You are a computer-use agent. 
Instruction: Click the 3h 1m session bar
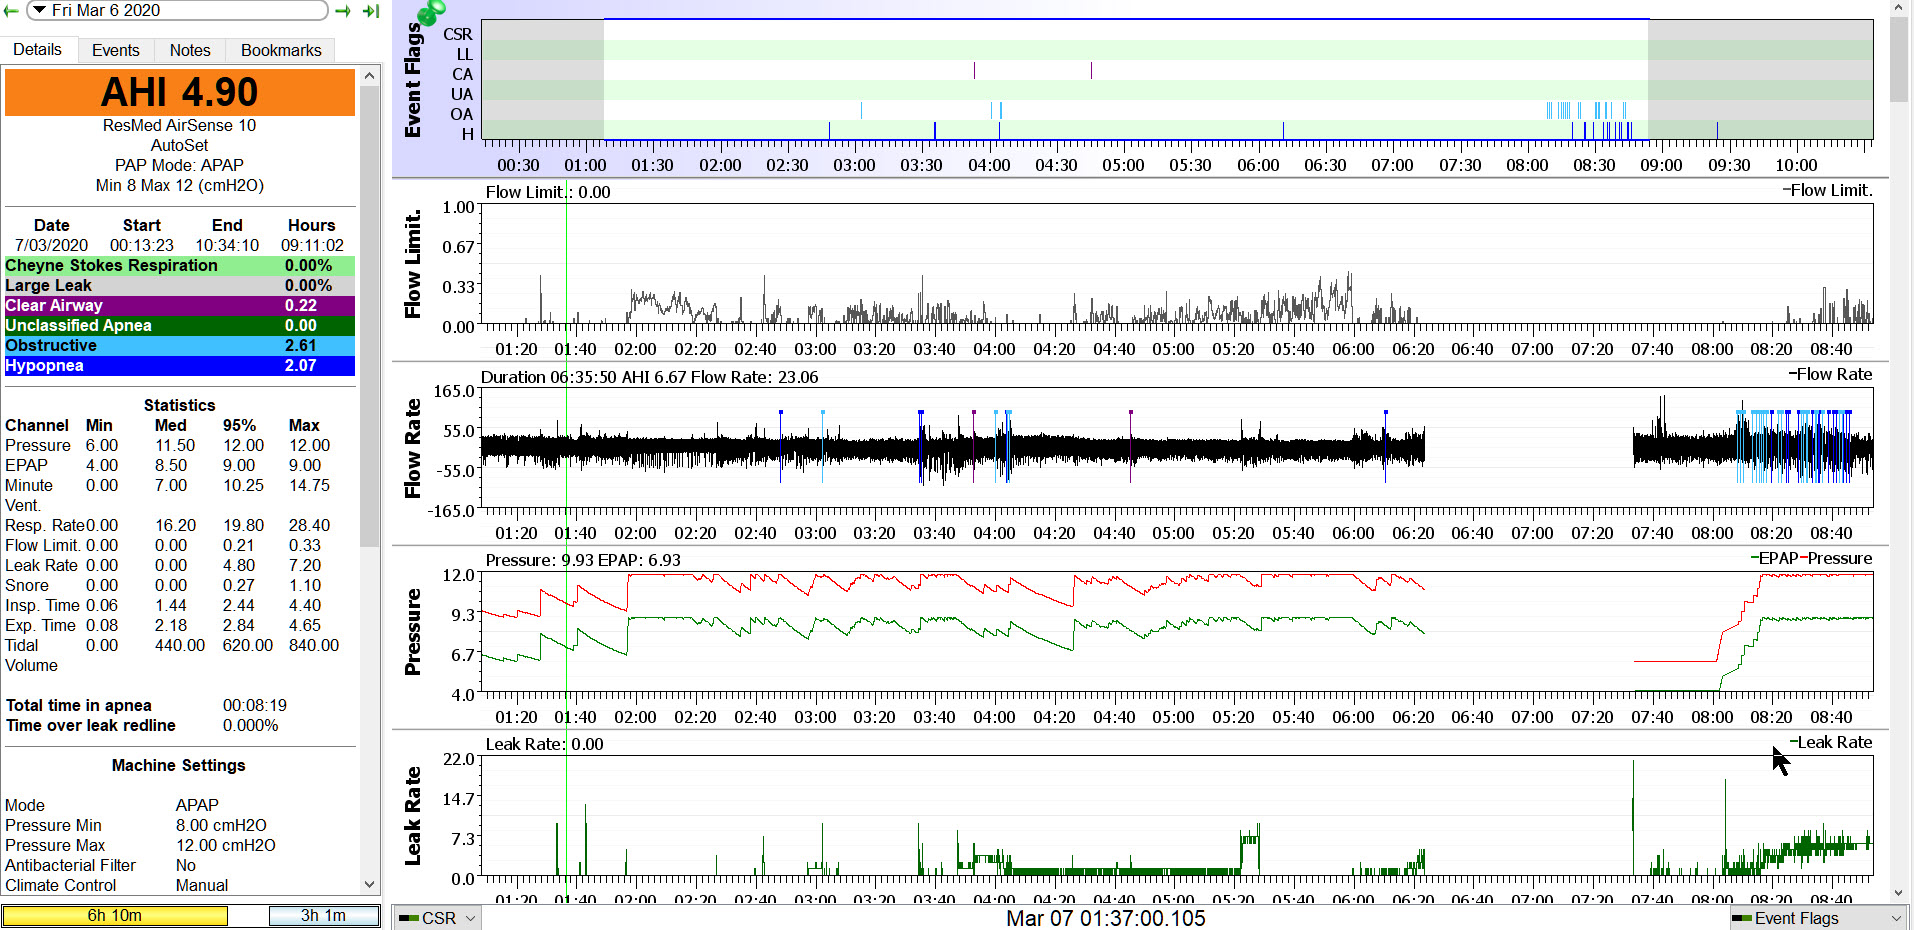tap(324, 916)
